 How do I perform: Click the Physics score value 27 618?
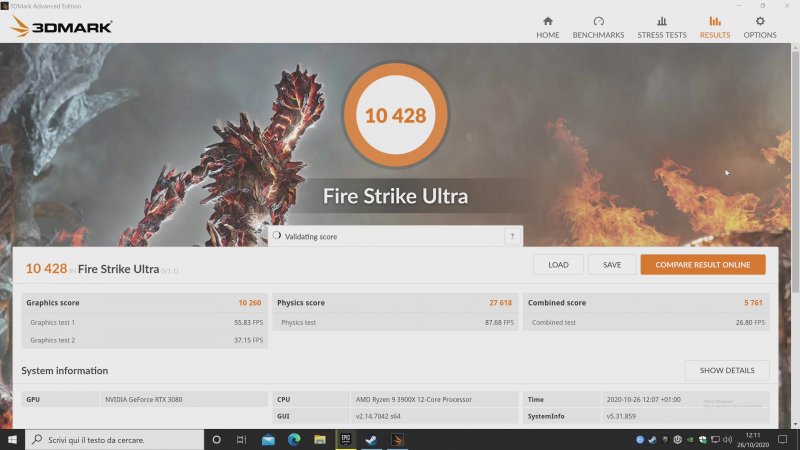(x=500, y=303)
